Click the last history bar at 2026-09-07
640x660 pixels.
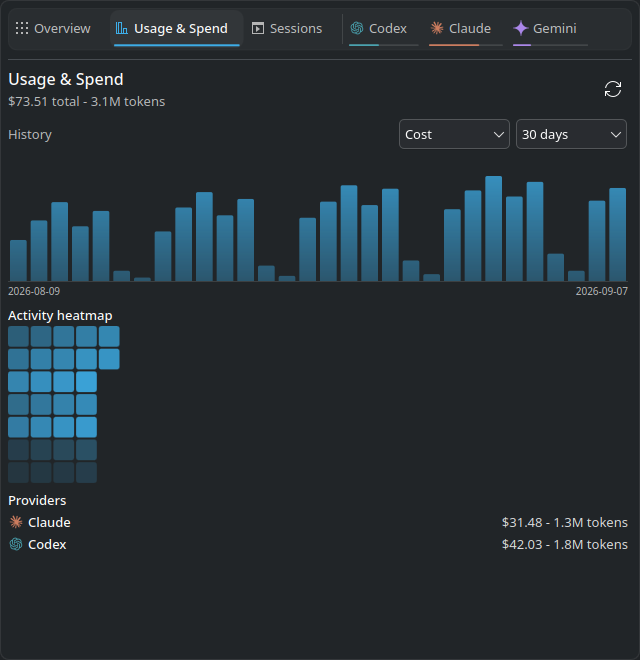tap(618, 234)
